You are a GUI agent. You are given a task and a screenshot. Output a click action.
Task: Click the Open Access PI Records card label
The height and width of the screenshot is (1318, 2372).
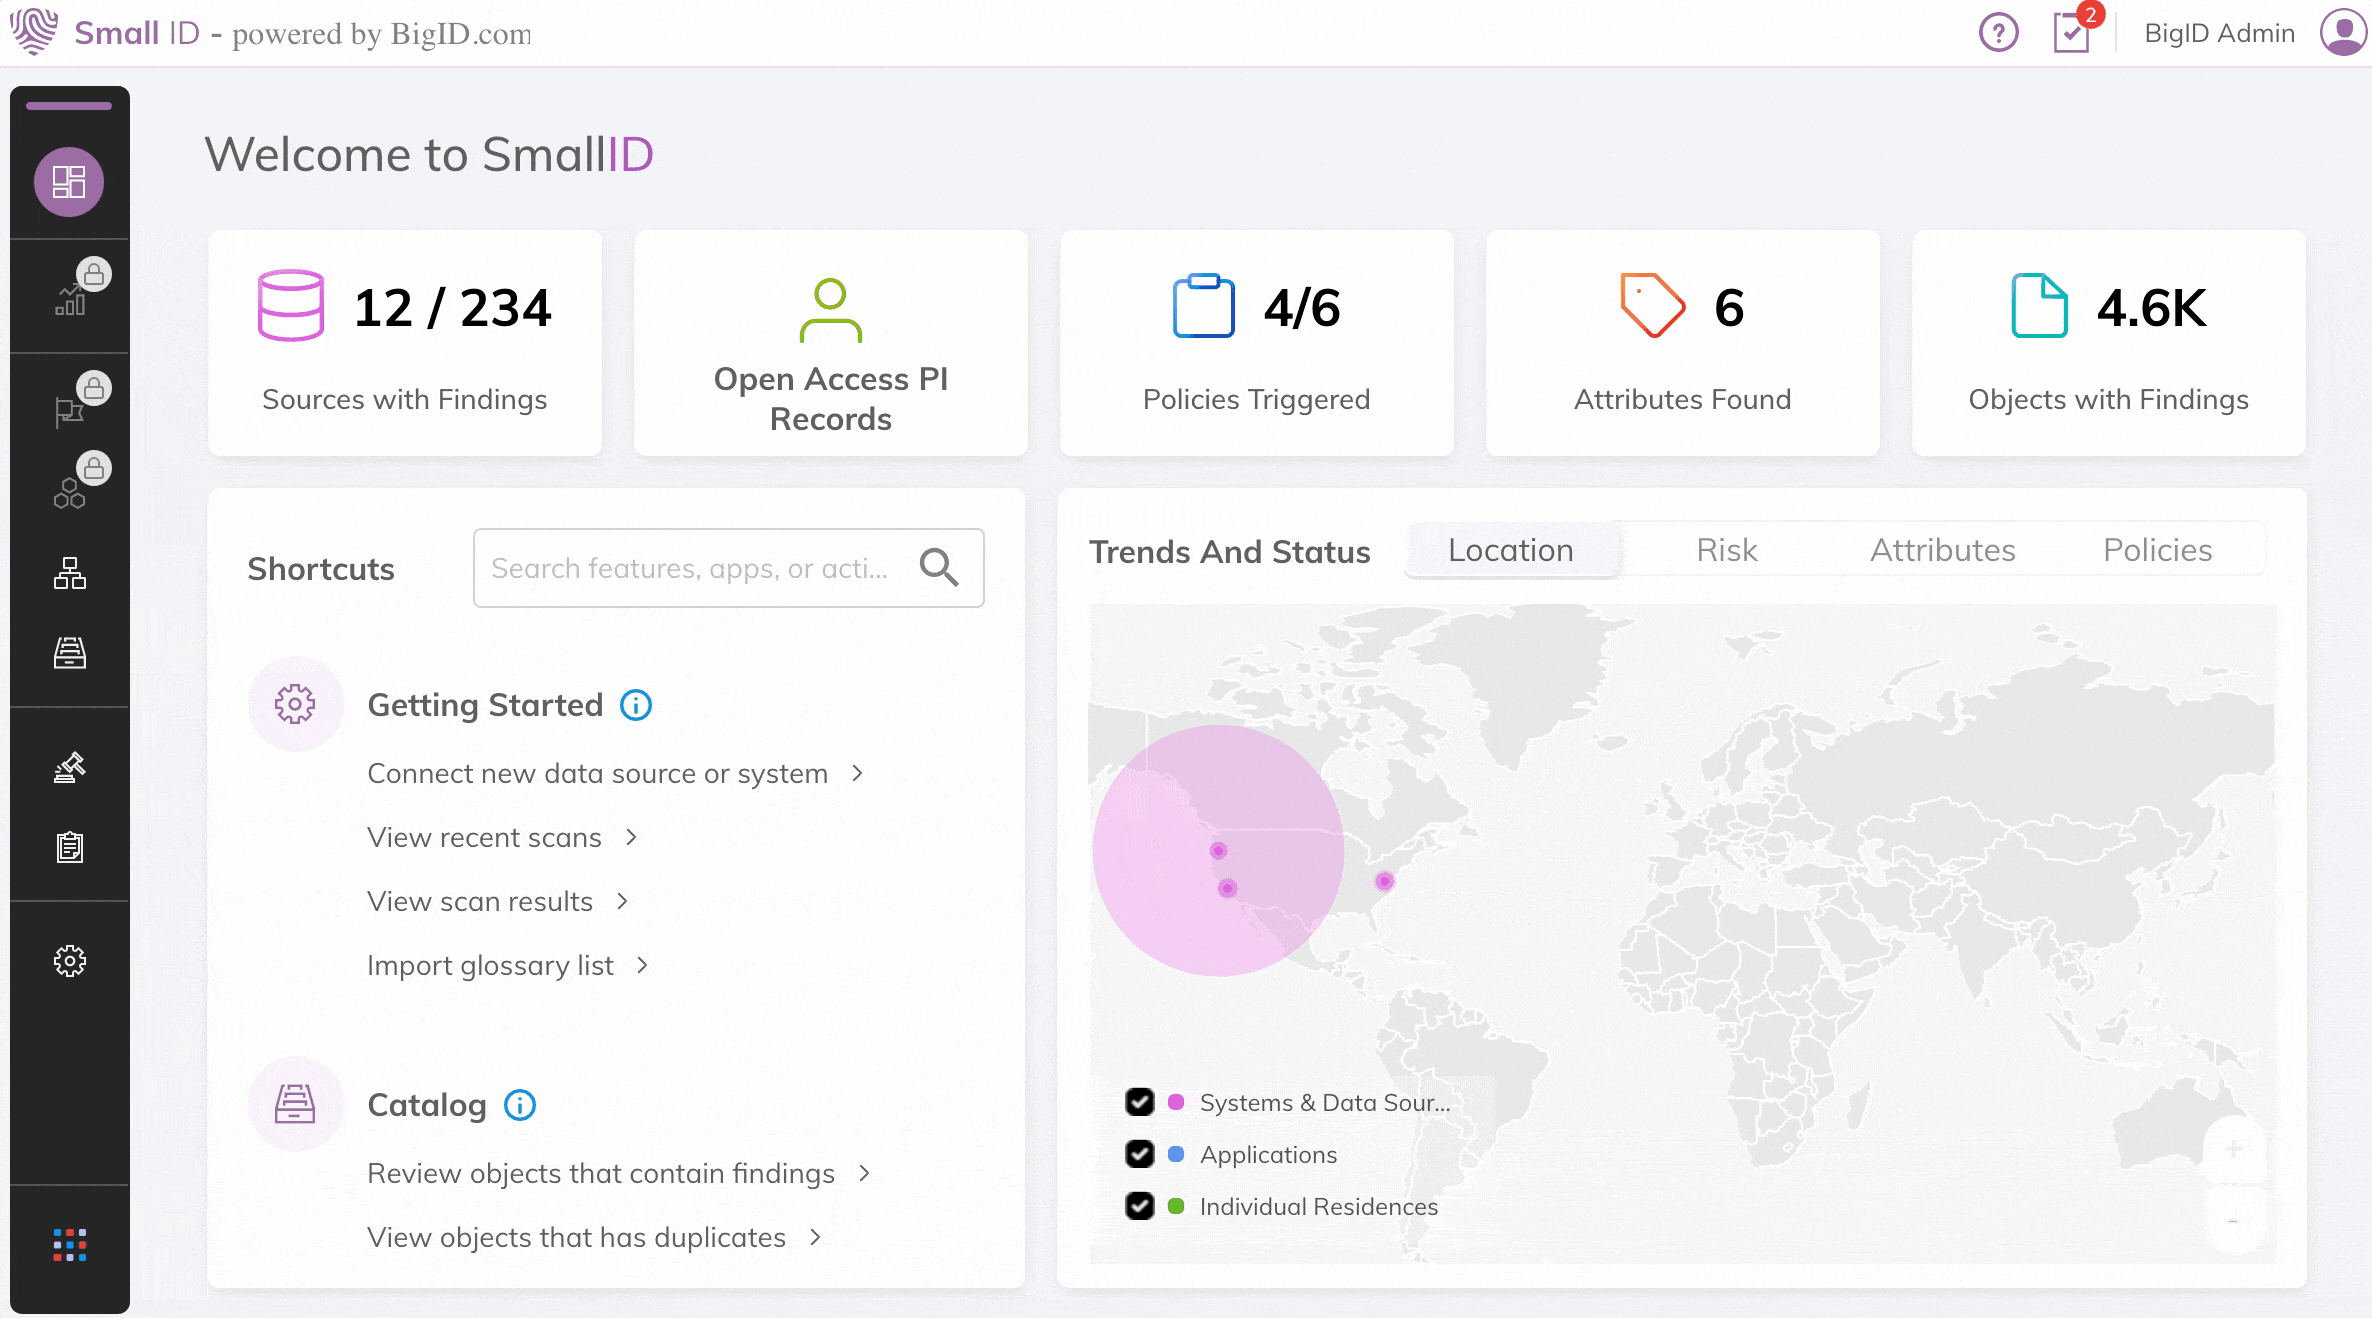point(831,398)
